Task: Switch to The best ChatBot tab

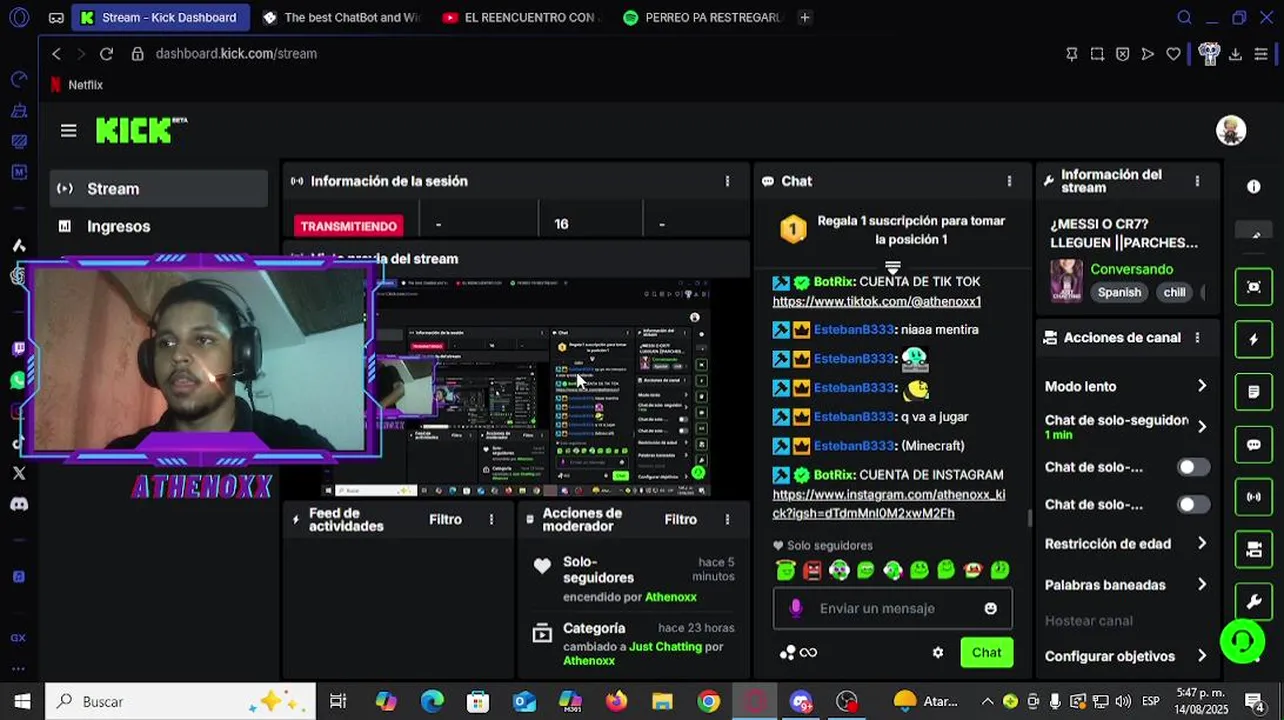Action: coord(342,17)
